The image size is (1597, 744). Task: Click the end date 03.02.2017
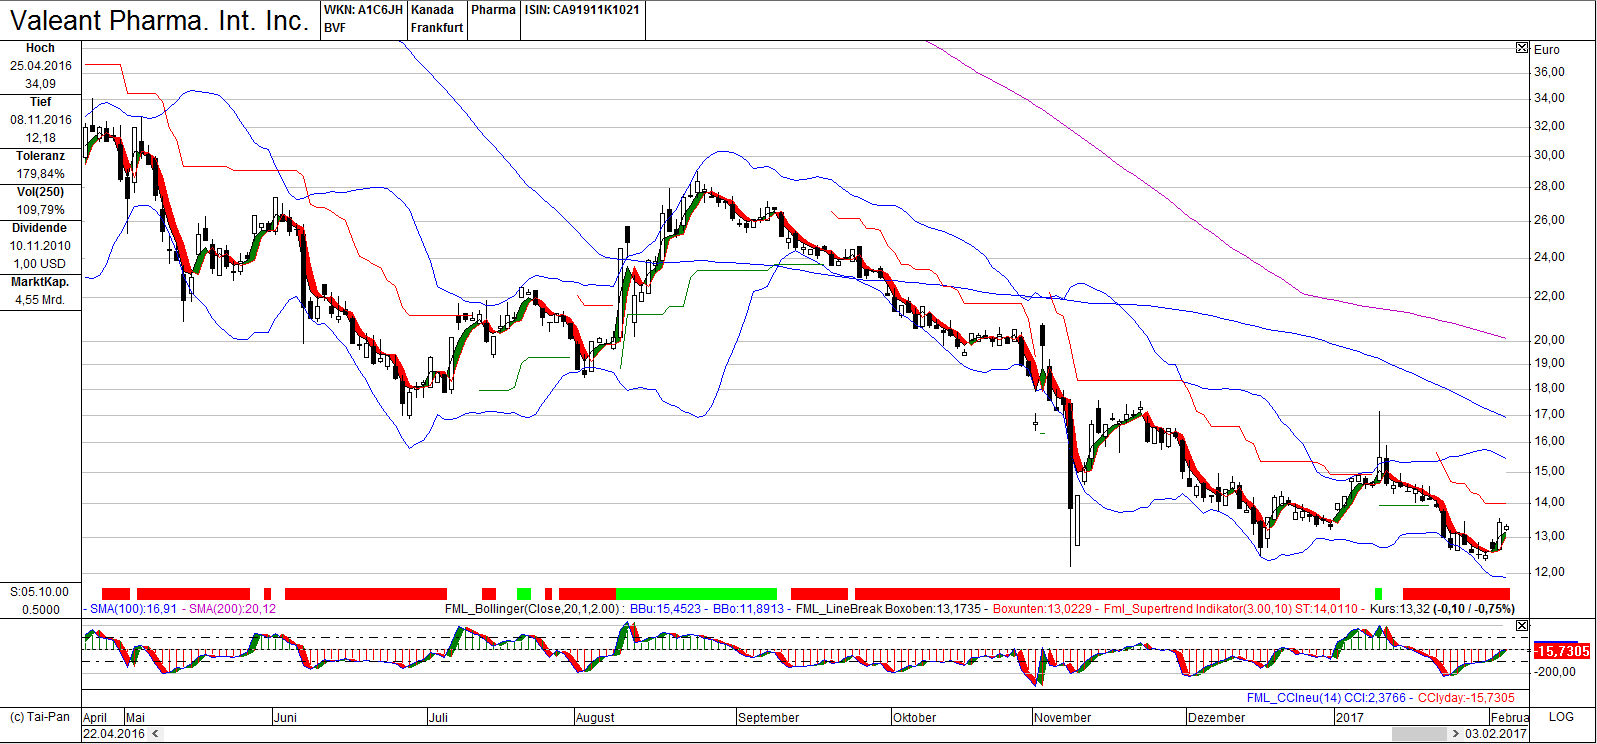(1496, 734)
